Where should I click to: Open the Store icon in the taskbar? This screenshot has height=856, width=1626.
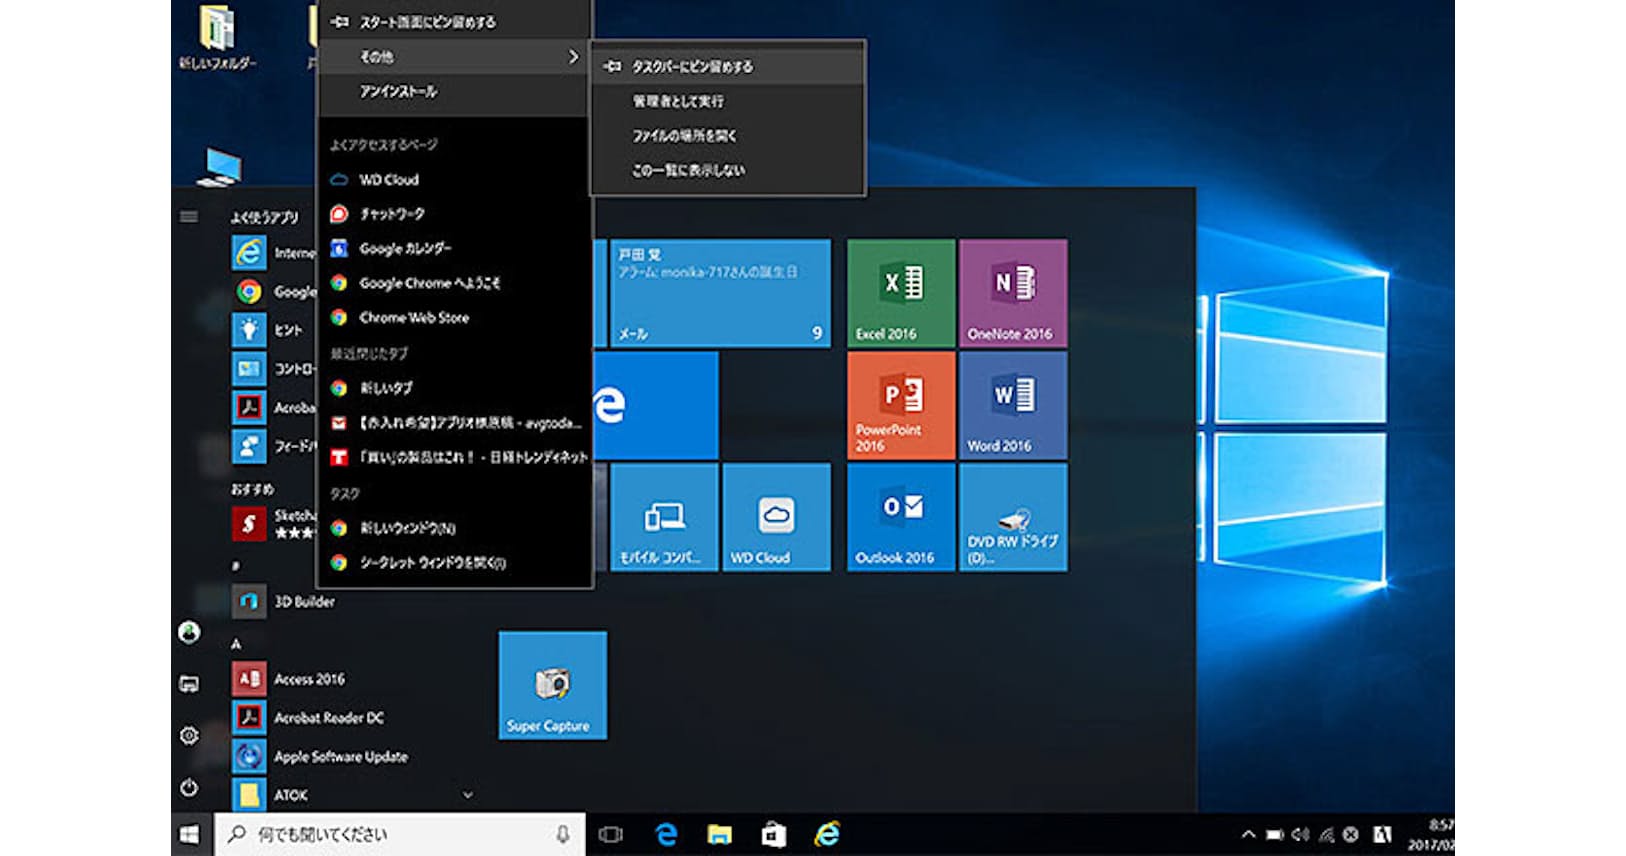click(773, 834)
